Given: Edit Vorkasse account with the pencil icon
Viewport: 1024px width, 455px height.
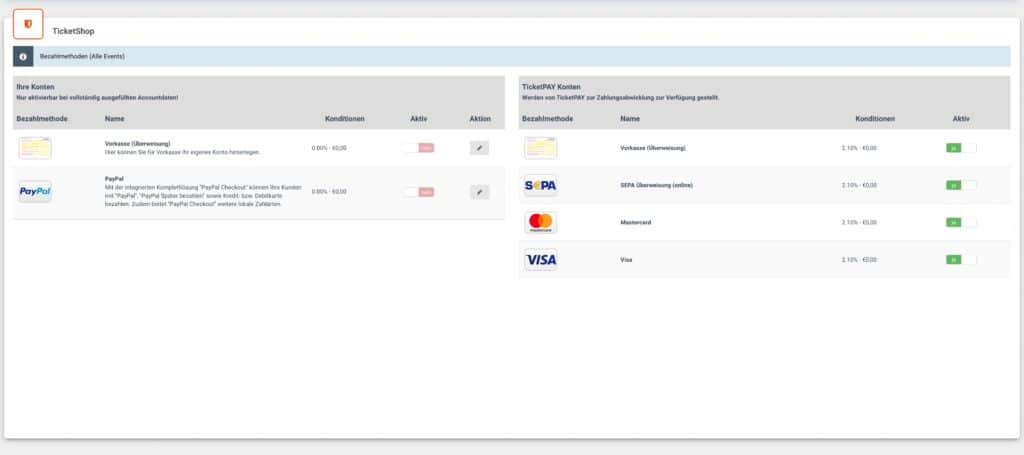Looking at the screenshot, I should tap(479, 148).
